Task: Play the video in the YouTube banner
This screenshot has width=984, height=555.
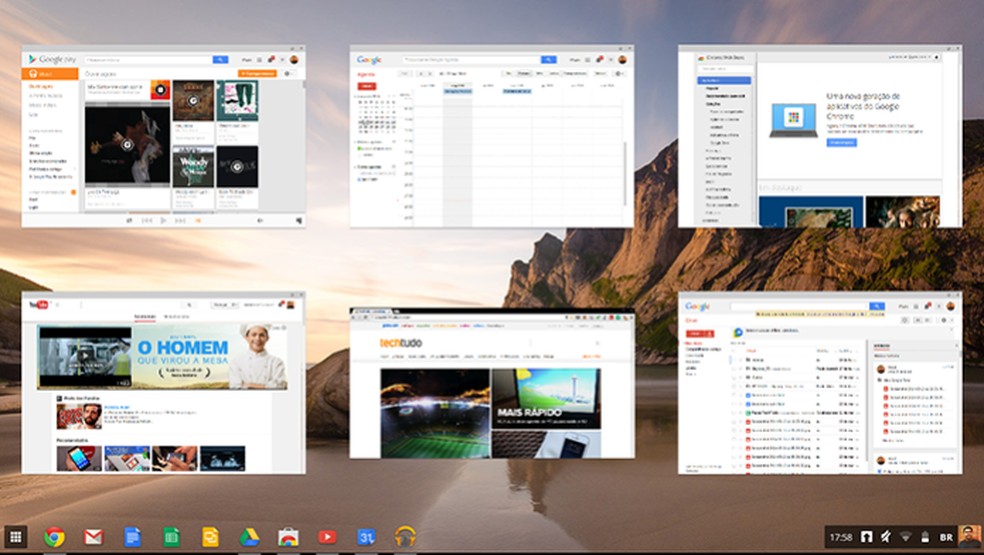Action: pos(85,356)
